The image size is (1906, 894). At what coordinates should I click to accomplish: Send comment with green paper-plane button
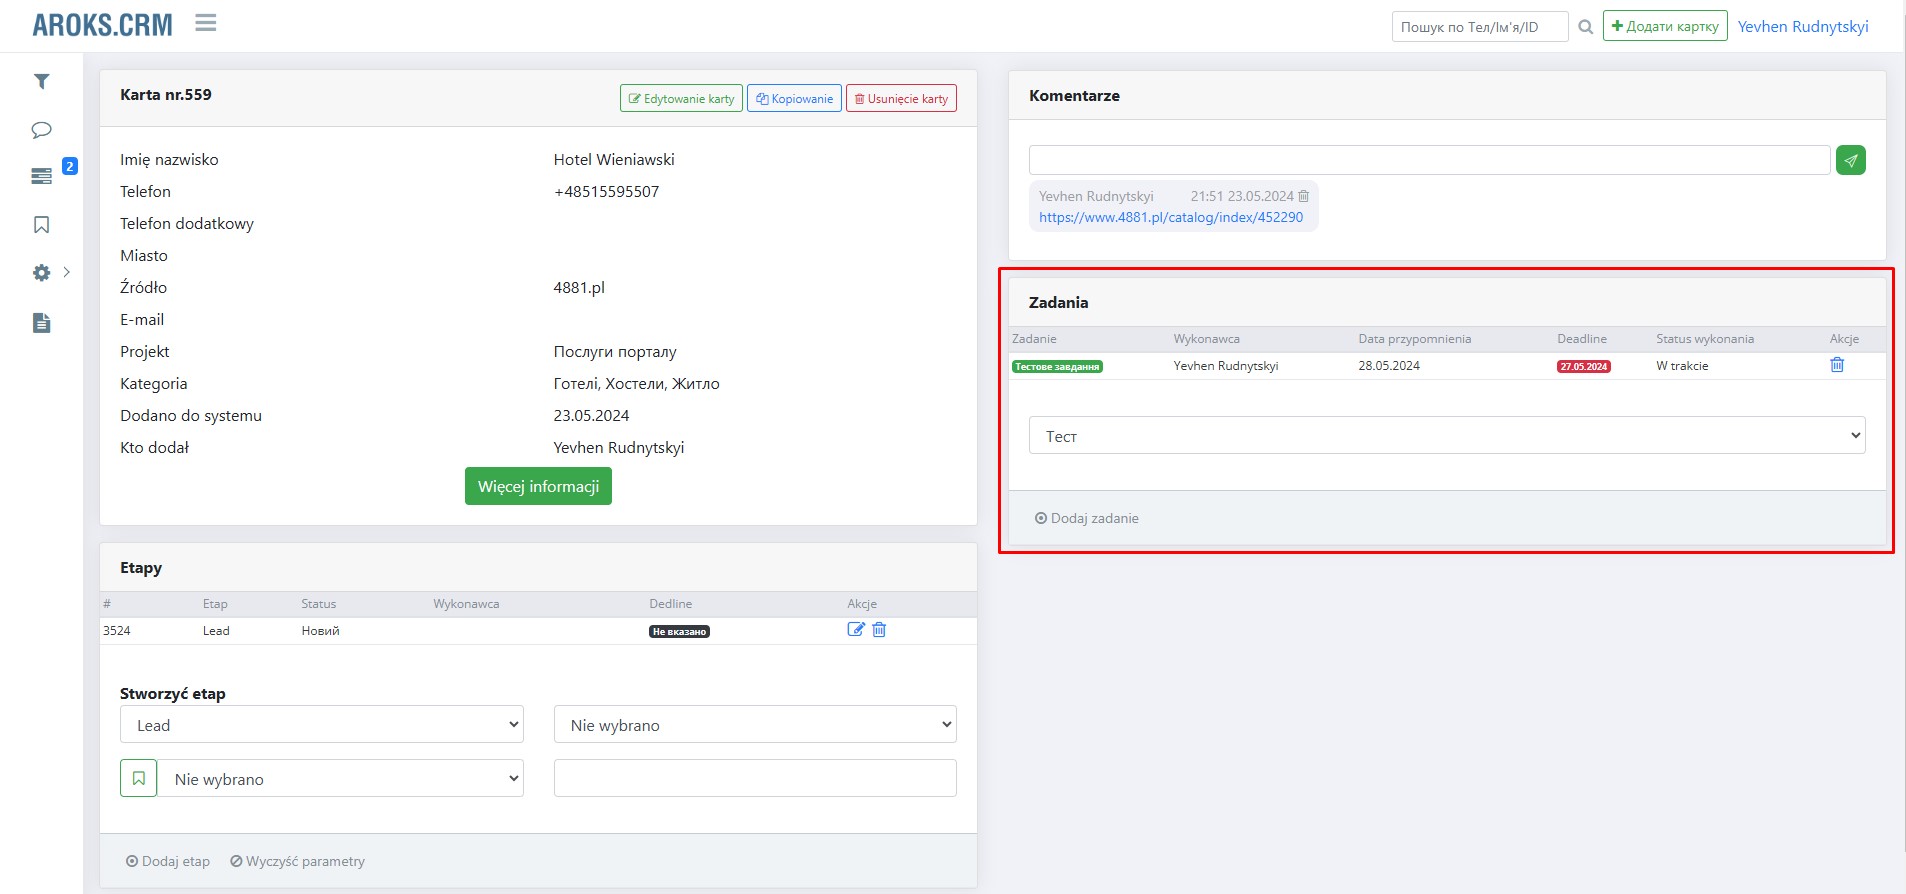tap(1851, 160)
